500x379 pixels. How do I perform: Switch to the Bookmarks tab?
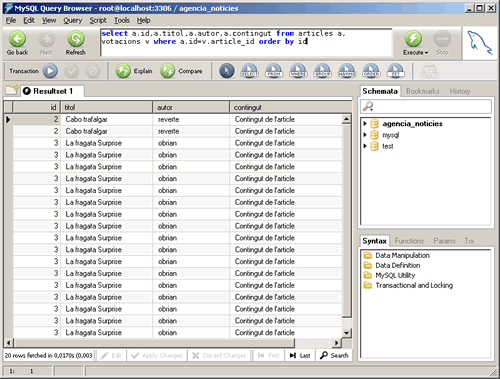pos(423,91)
